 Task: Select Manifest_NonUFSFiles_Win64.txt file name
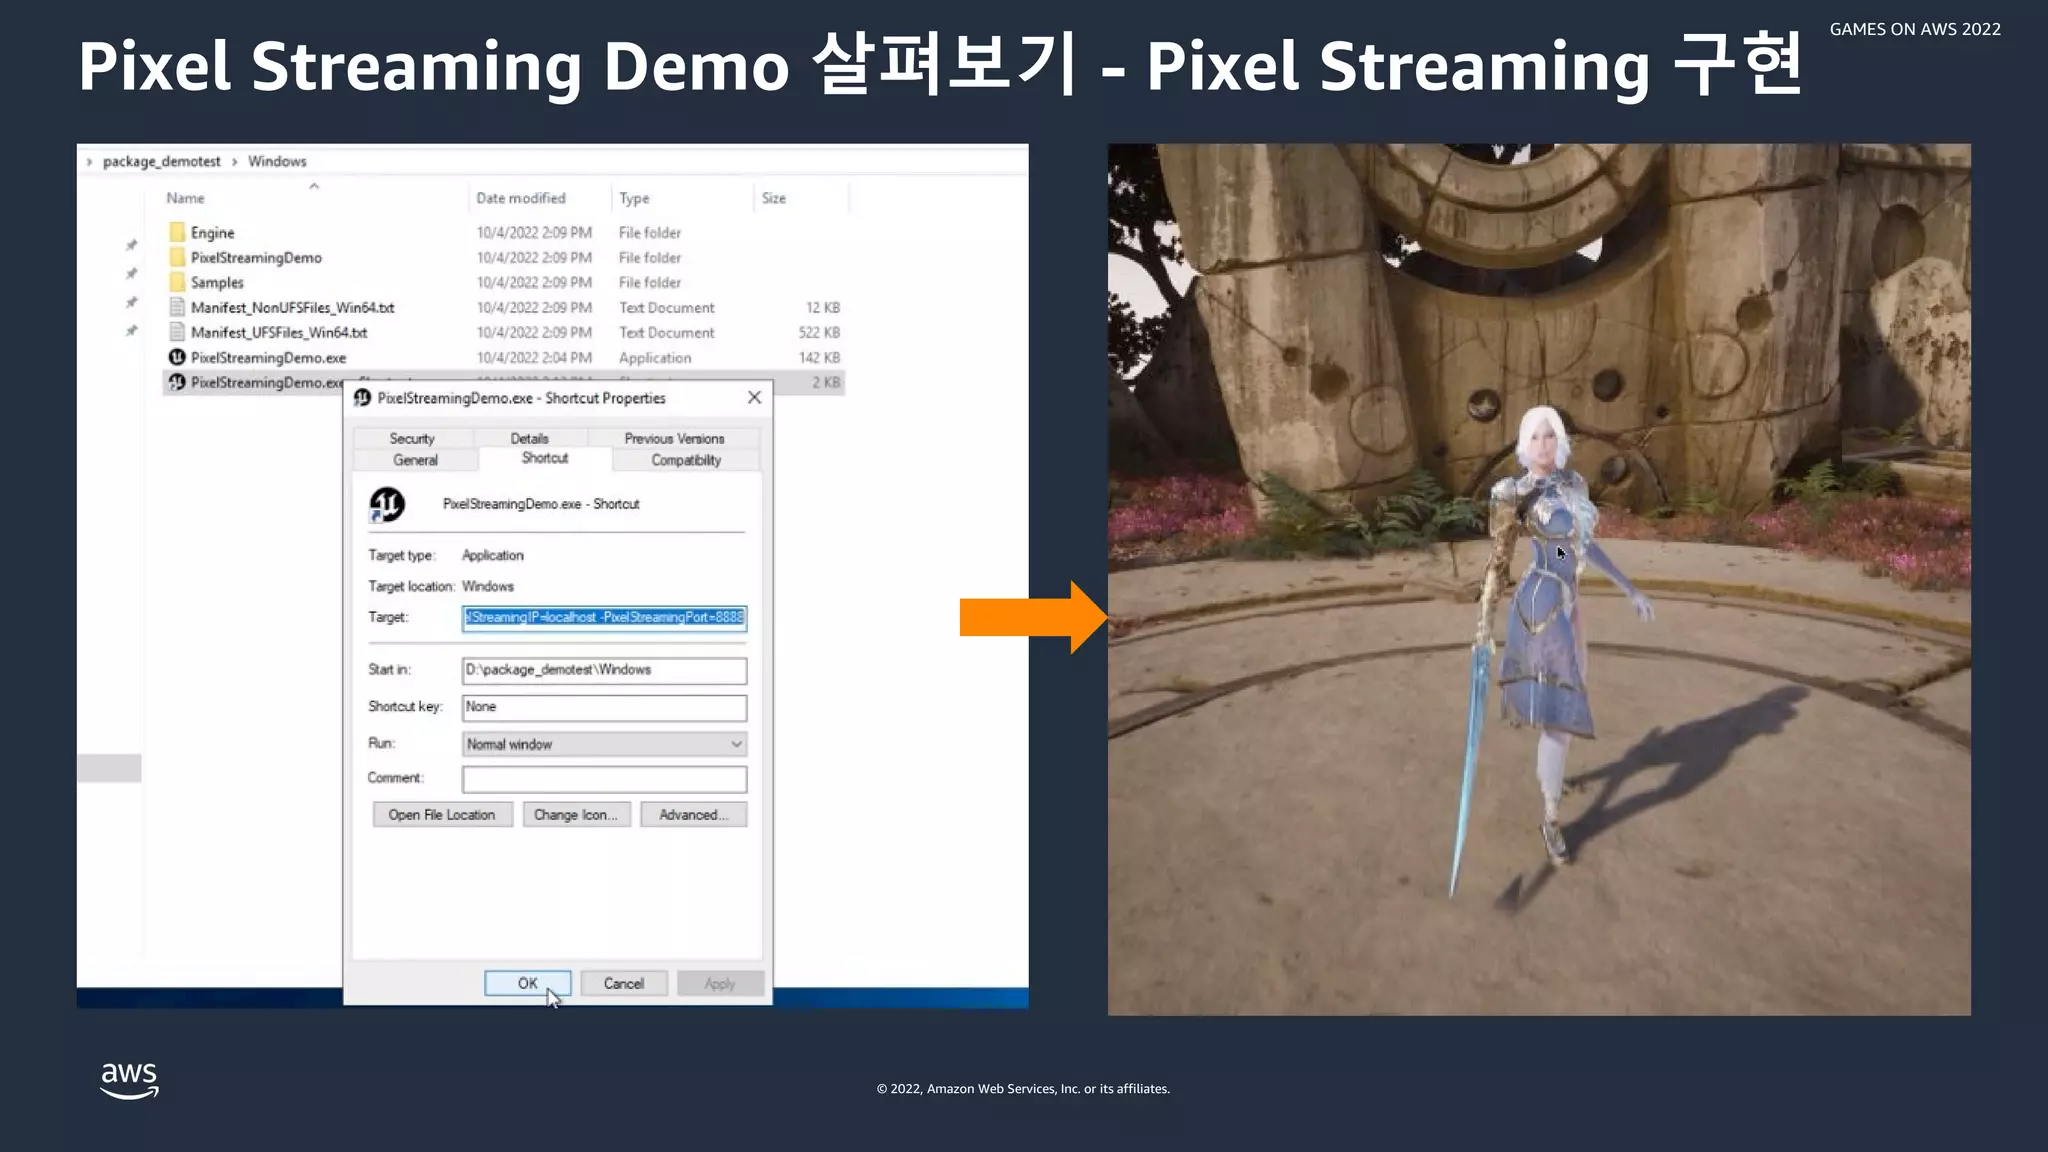click(x=292, y=307)
